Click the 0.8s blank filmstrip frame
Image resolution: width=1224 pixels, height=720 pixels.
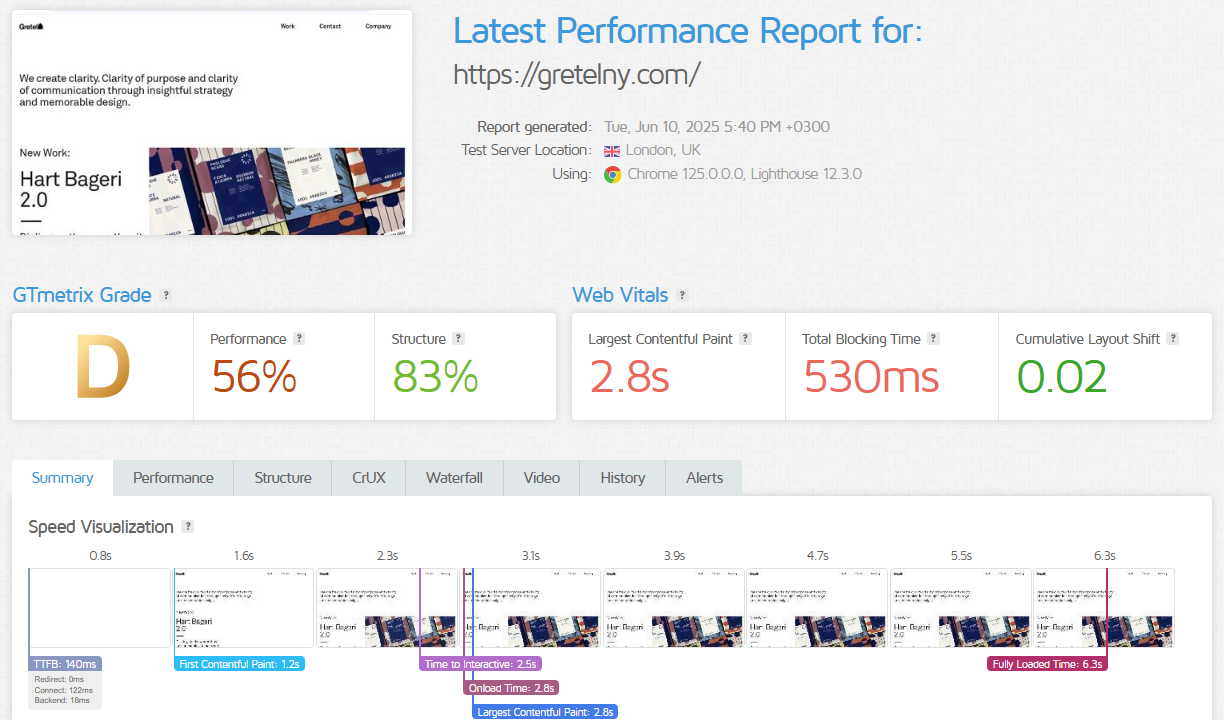click(x=100, y=608)
